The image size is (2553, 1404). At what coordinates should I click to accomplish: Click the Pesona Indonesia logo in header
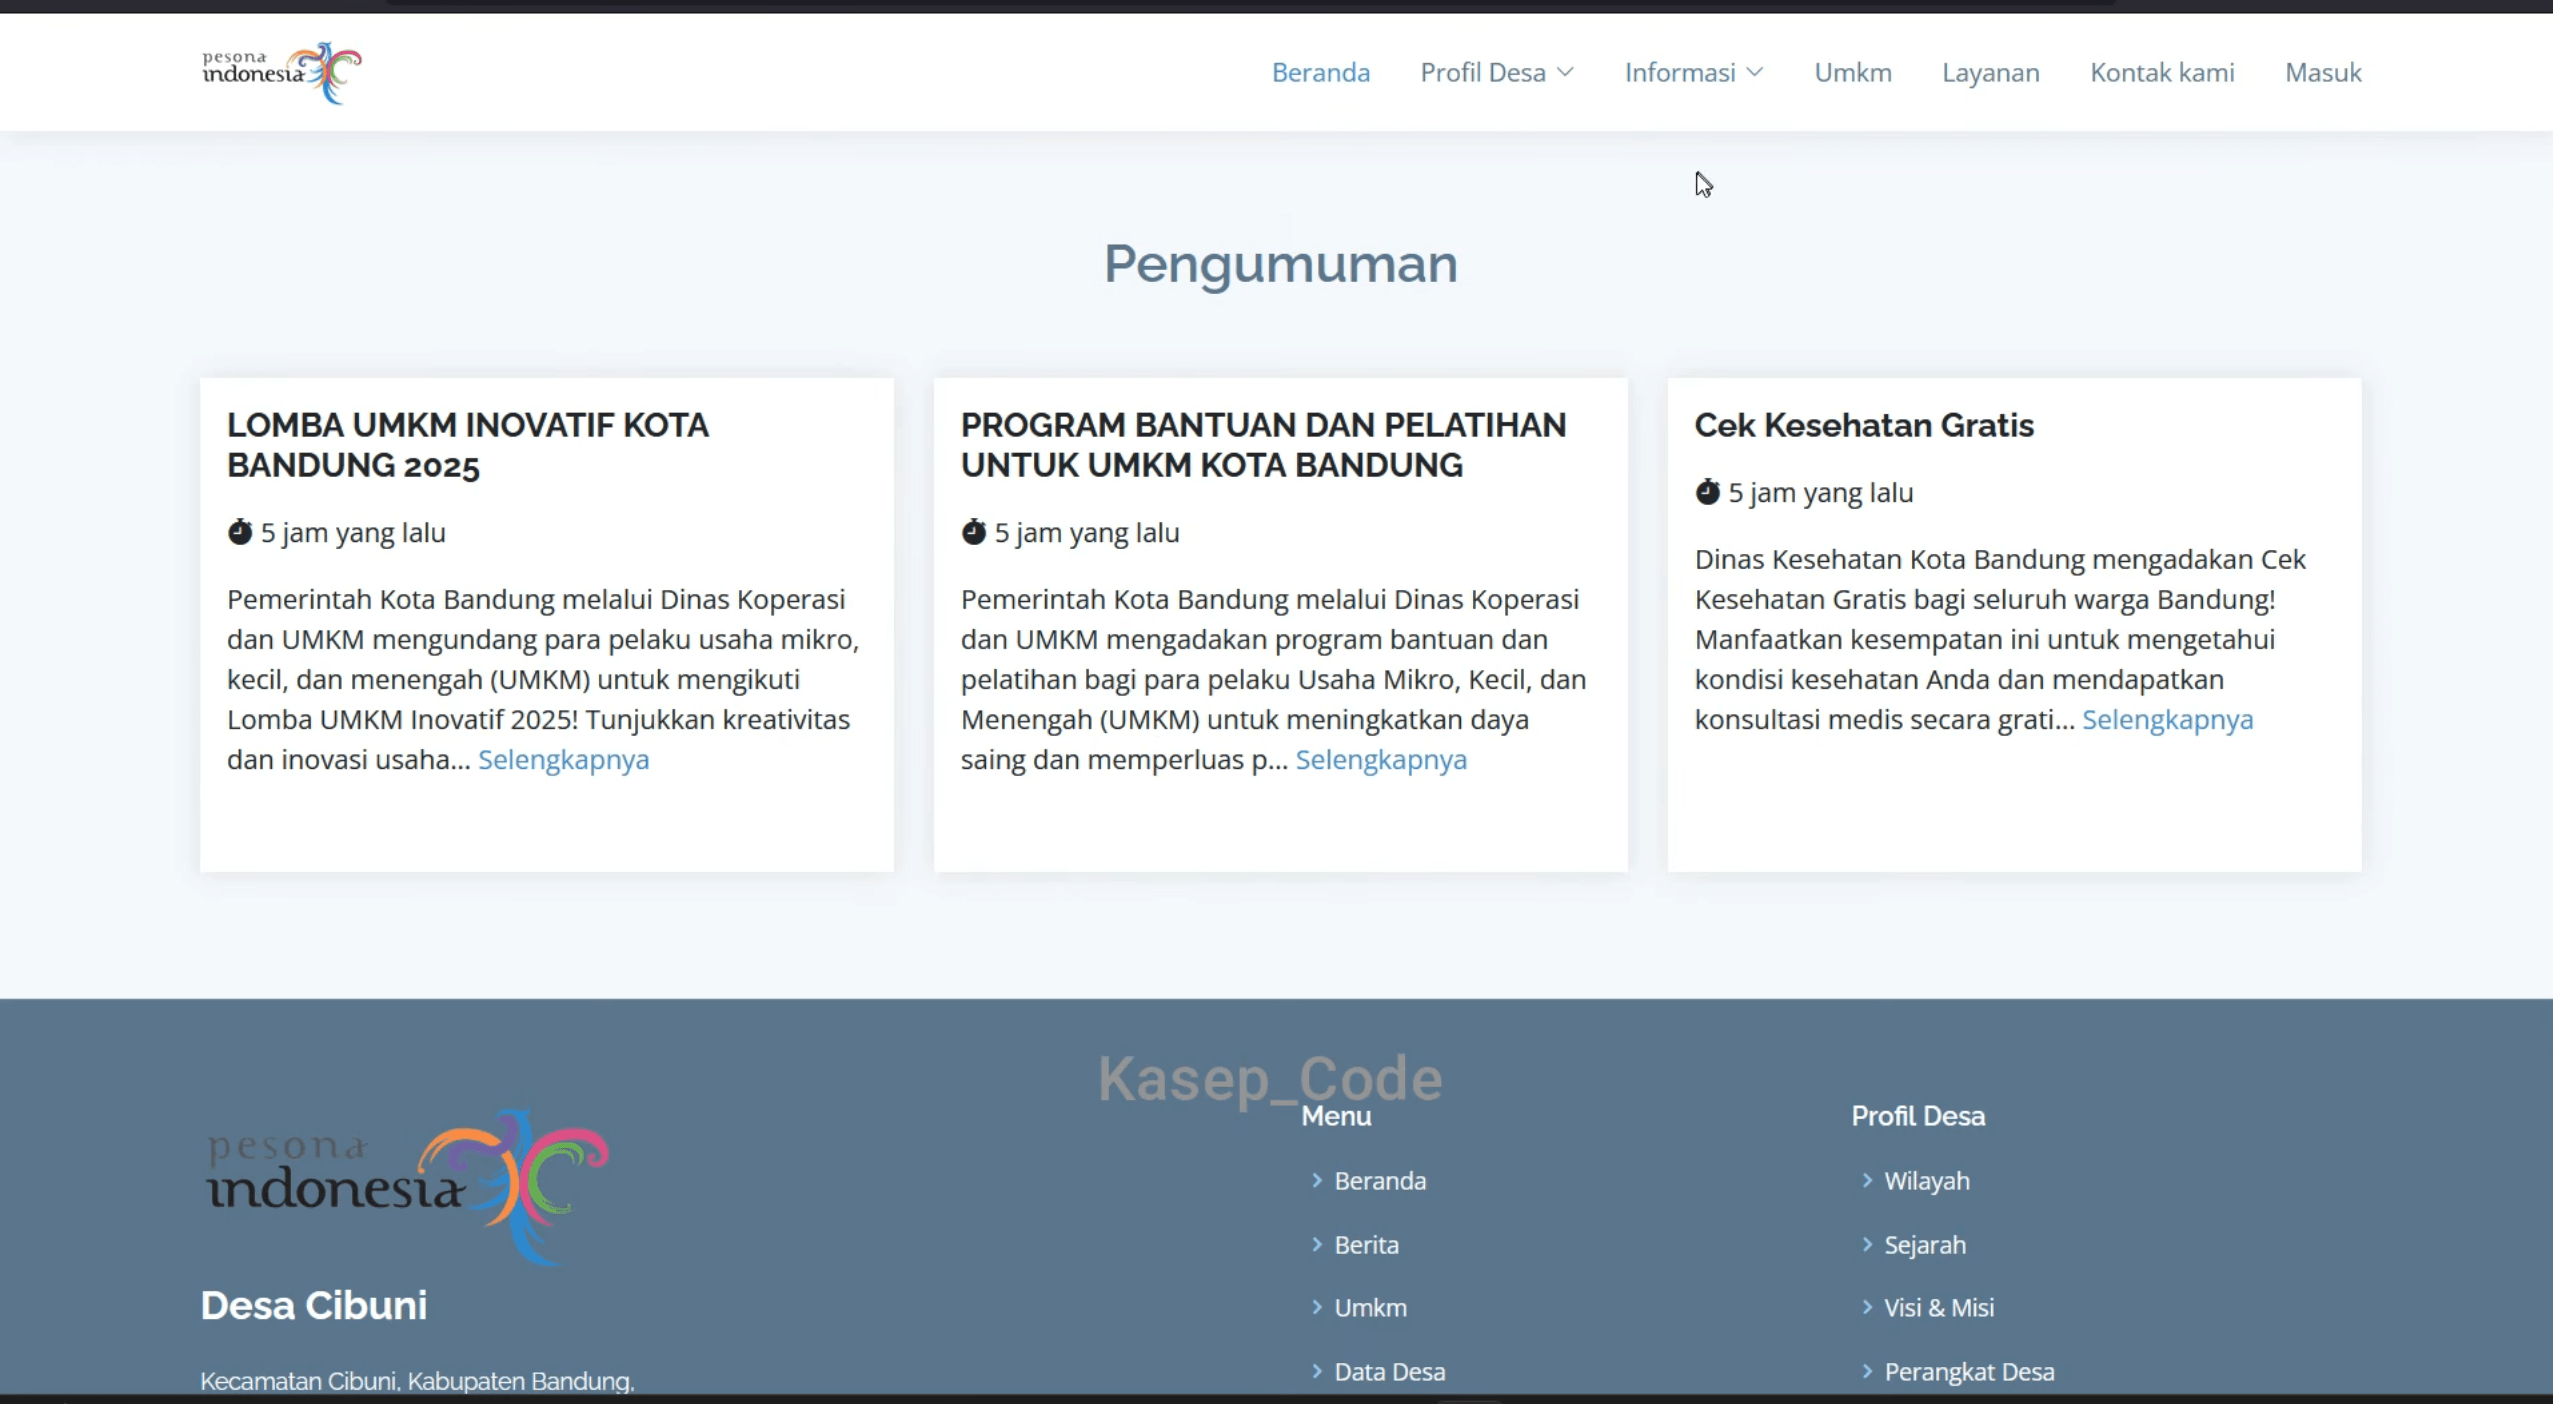click(x=281, y=72)
